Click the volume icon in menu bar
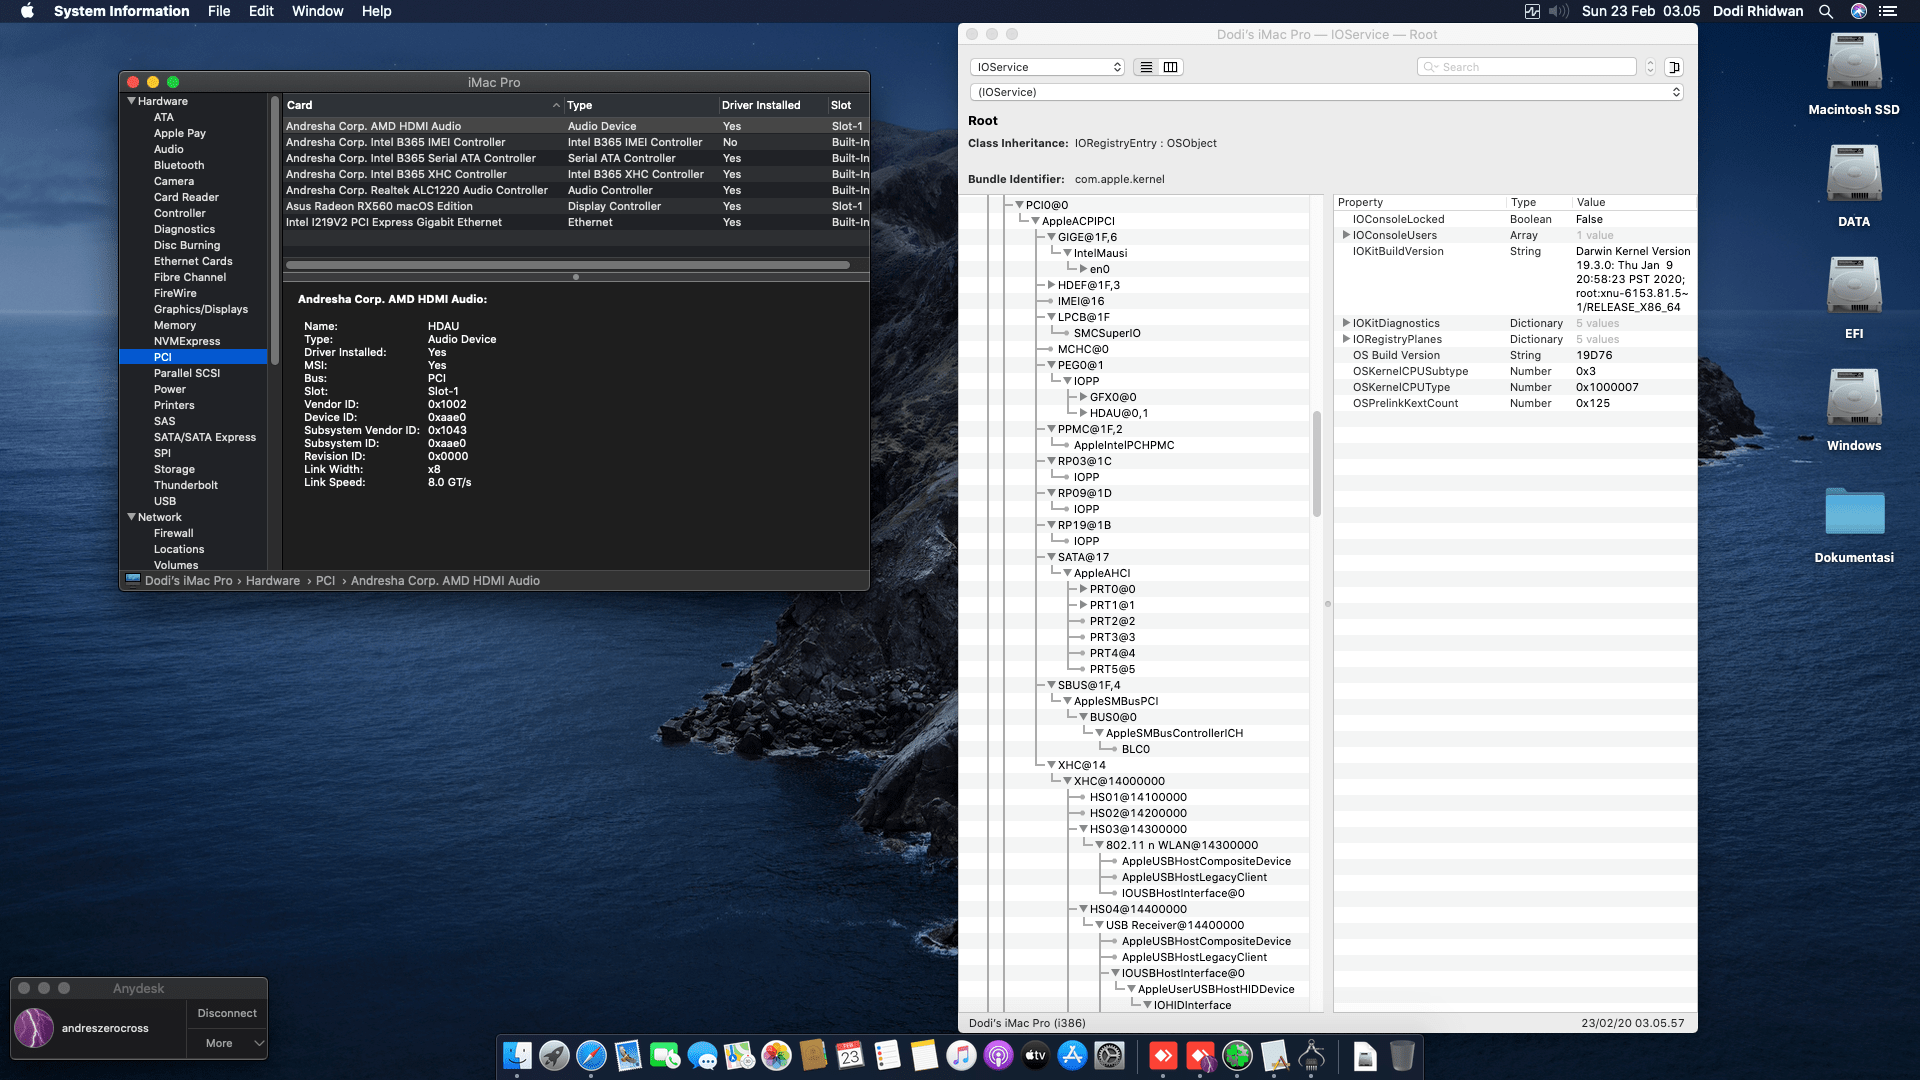The height and width of the screenshot is (1080, 1920). point(1559,11)
